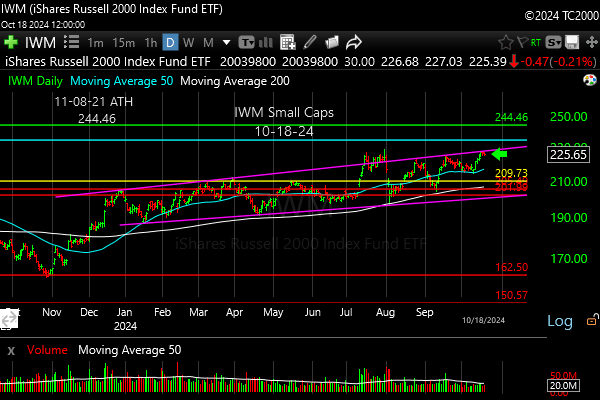This screenshot has width=600, height=400.
Task: Click the '10-18-24' date annotation
Action: point(284,132)
